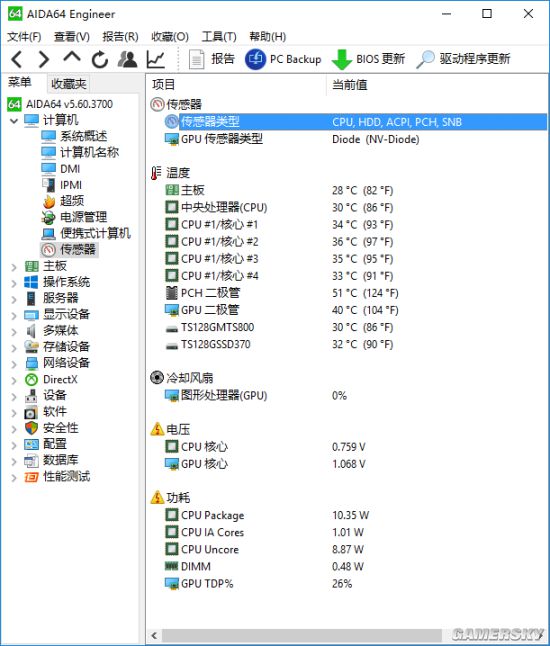Screen dimensions: 550x646
Task: Click the 配置 tree icon
Action: point(31,445)
